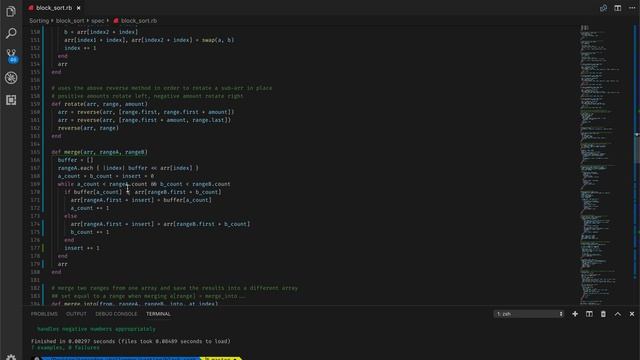The image size is (640, 360).
Task: Click the 'insert += 1' line
Action: point(82,248)
